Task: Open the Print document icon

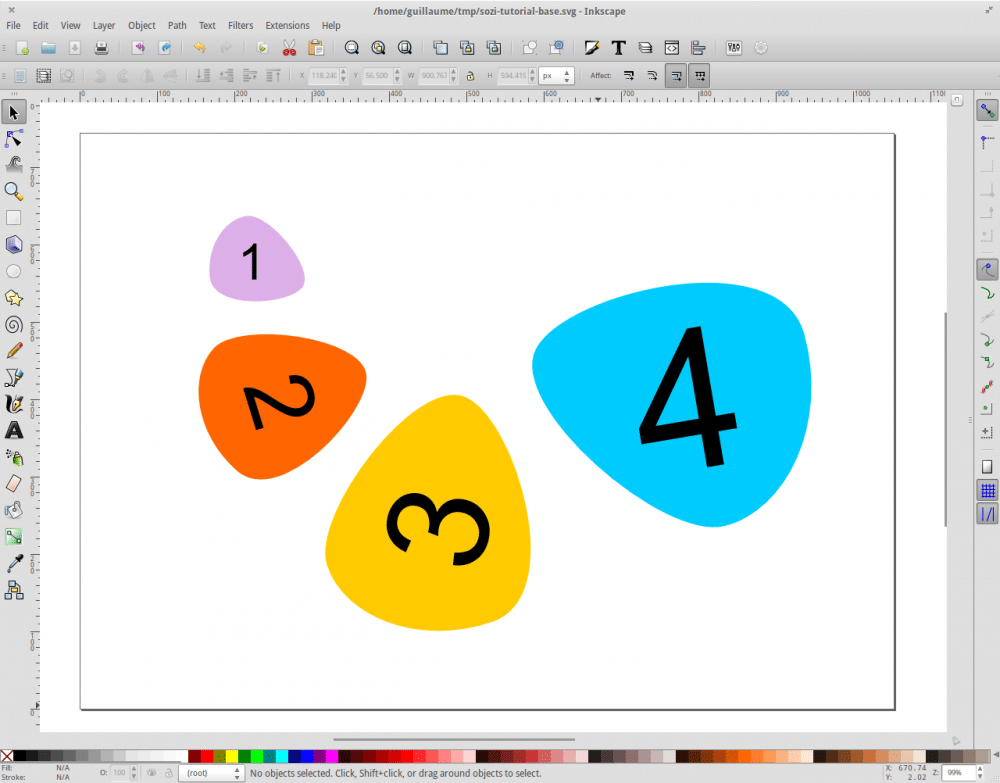Action: pos(101,47)
